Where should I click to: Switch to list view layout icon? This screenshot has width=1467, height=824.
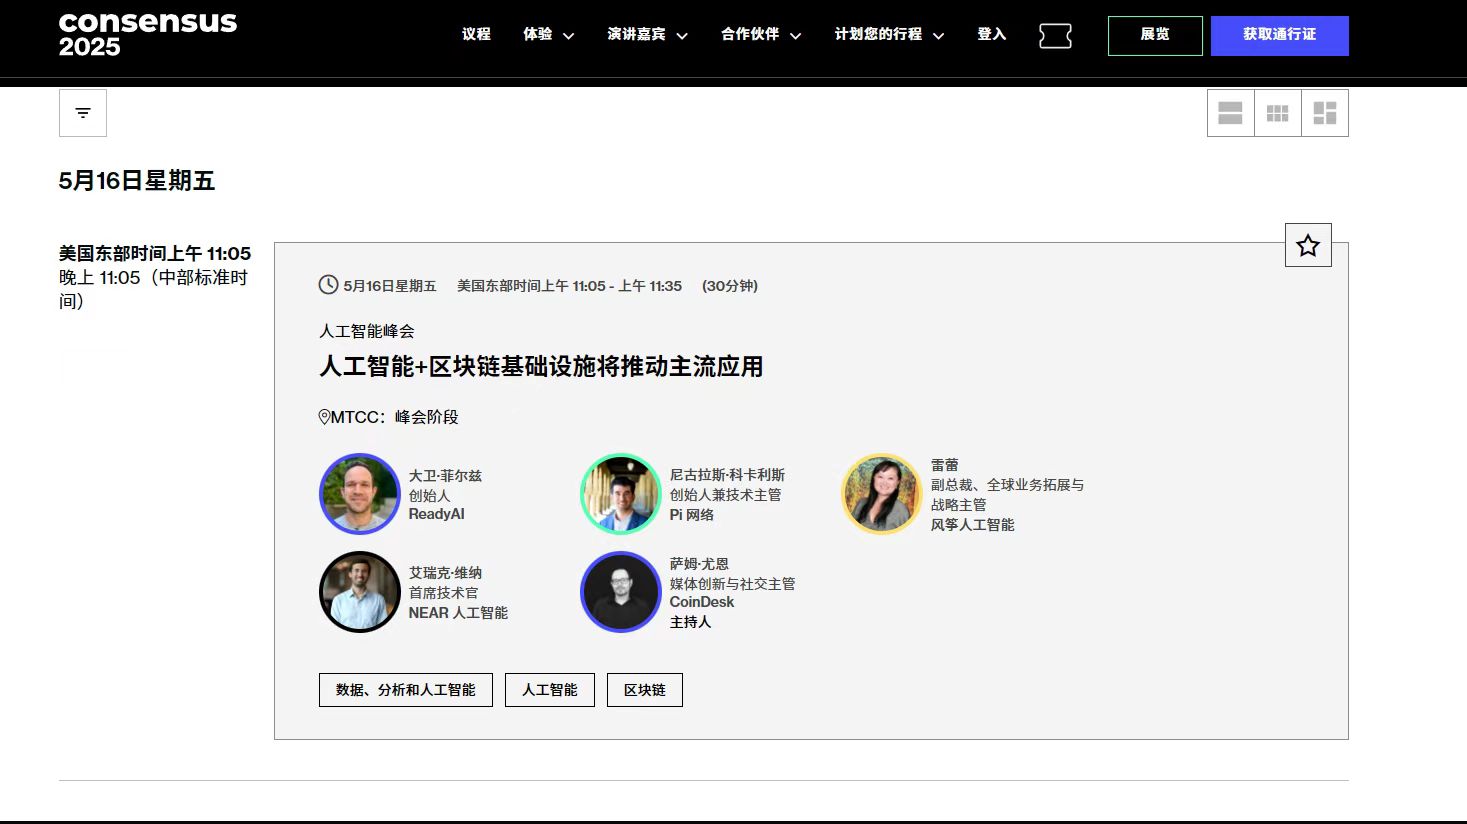pos(1231,113)
